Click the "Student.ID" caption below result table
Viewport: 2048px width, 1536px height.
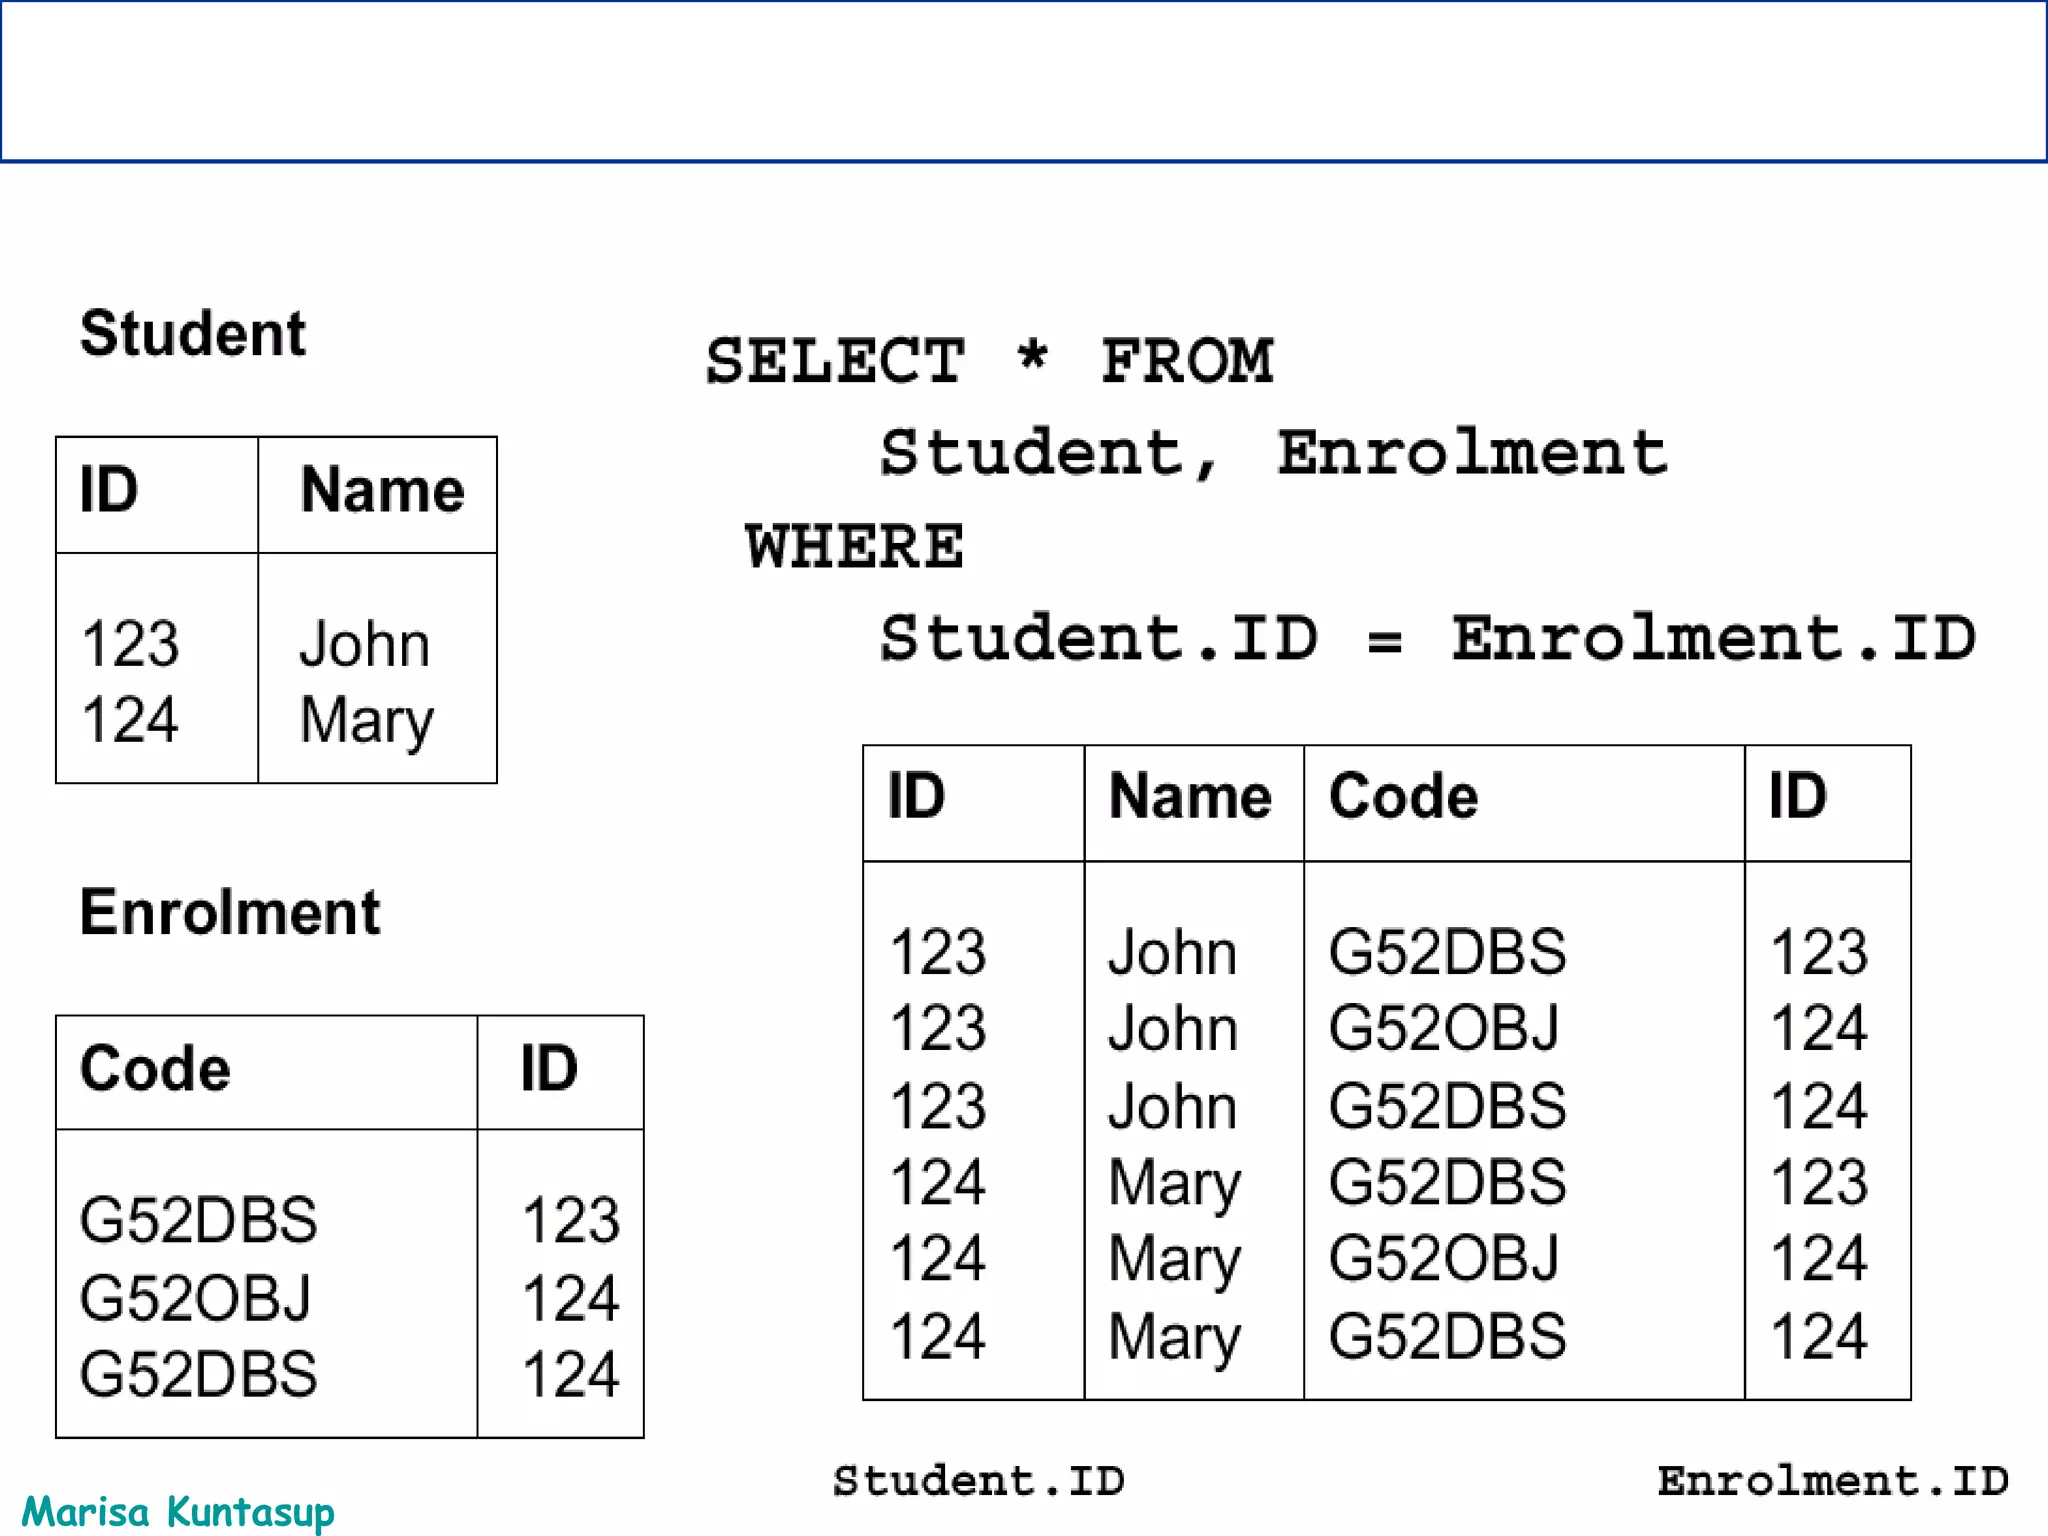978,1481
